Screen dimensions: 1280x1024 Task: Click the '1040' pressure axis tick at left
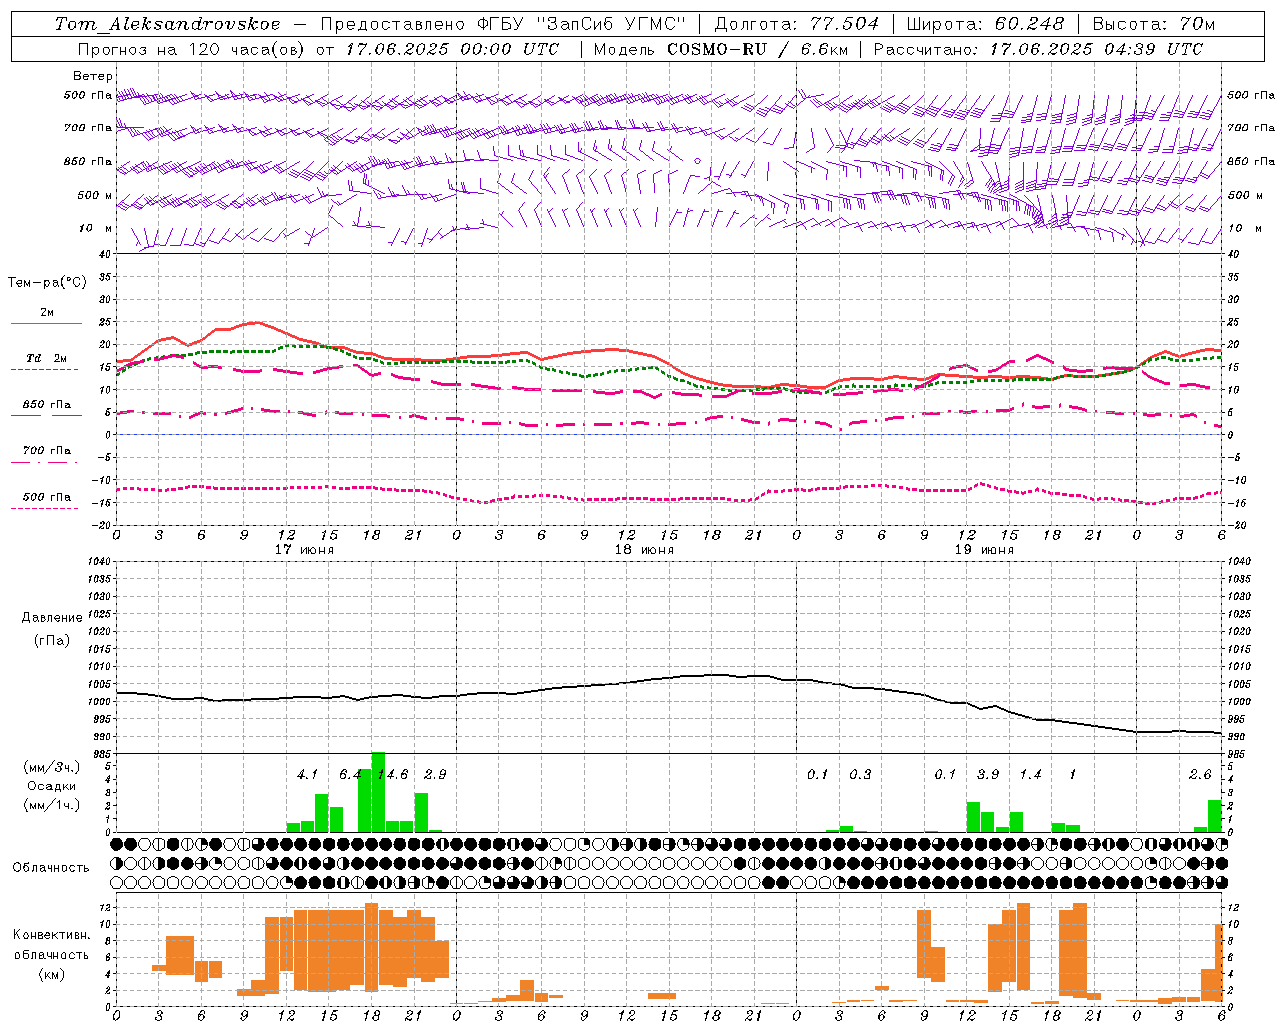click(98, 562)
